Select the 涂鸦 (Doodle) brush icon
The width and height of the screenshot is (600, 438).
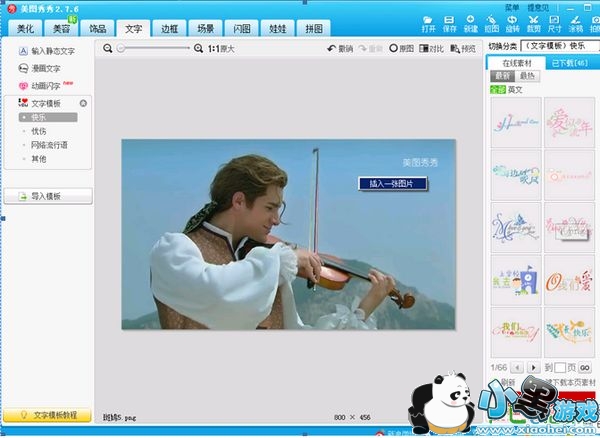576,24
